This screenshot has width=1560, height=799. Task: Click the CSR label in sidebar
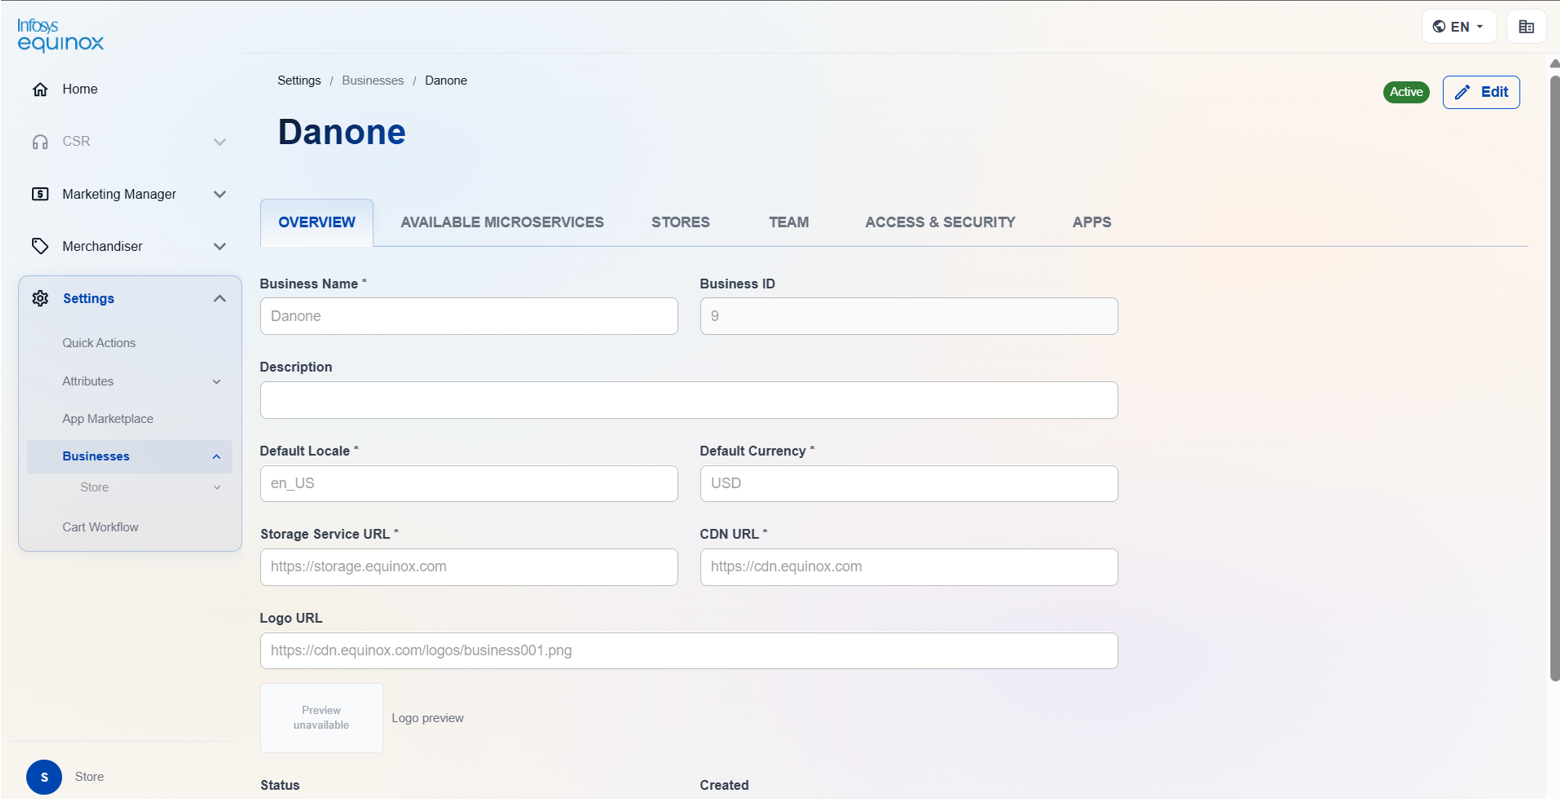(76, 141)
